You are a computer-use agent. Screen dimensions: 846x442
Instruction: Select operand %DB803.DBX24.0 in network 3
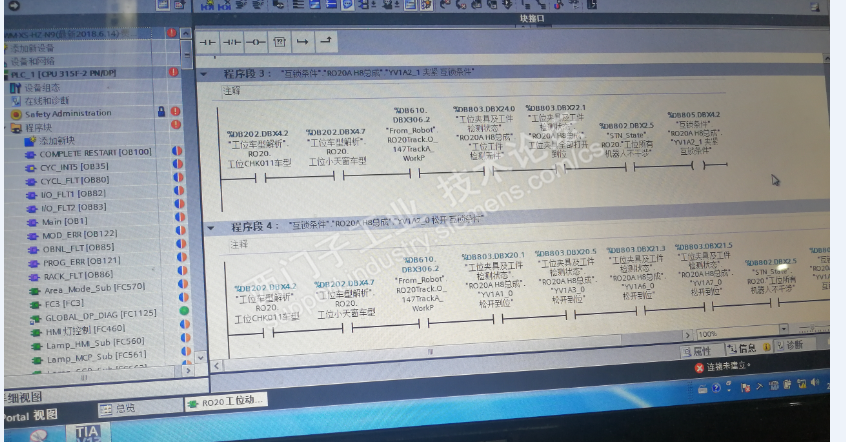point(484,109)
